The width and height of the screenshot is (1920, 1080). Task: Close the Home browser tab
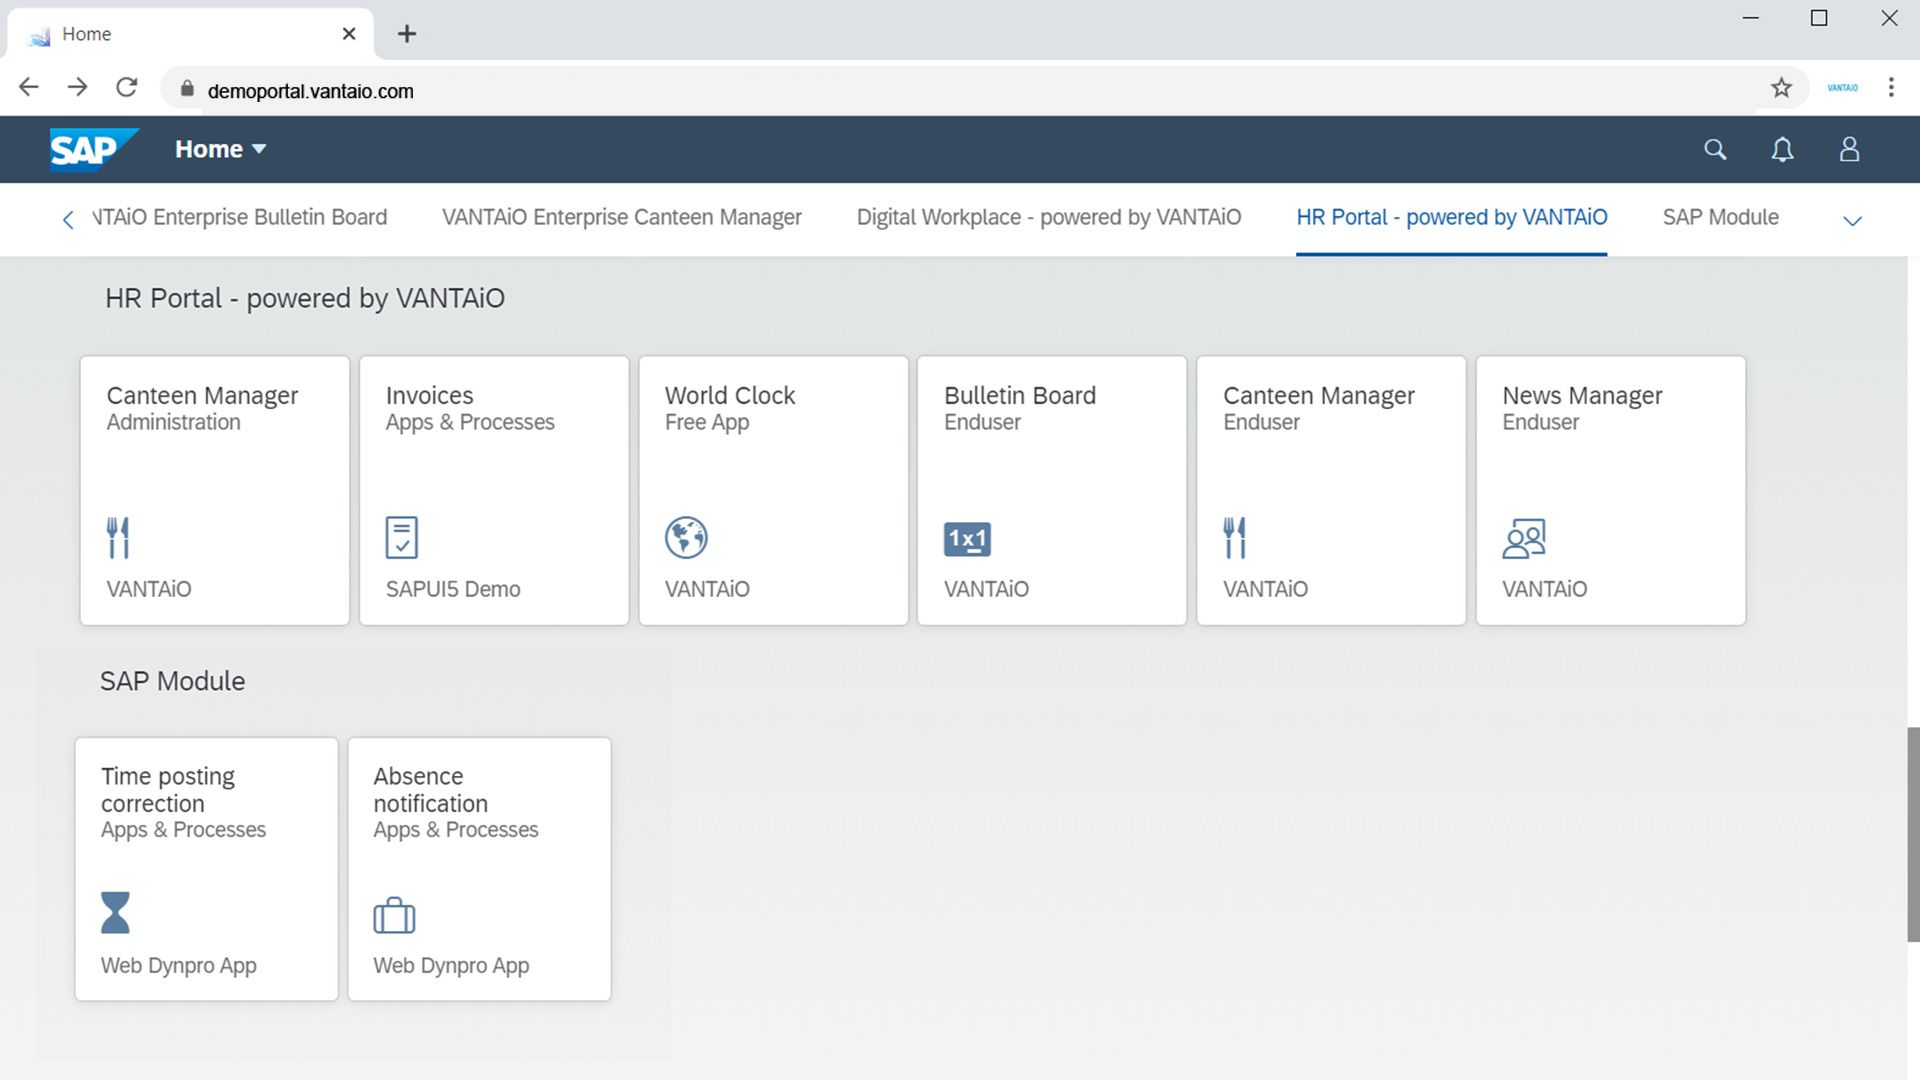(x=349, y=34)
